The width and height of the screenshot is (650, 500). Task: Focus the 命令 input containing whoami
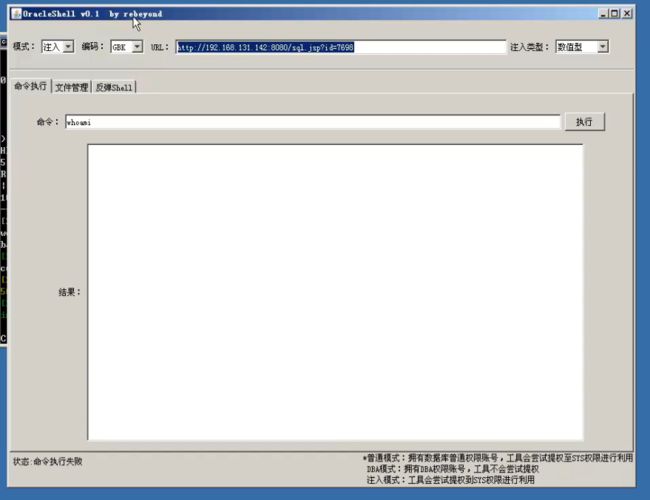(x=313, y=122)
